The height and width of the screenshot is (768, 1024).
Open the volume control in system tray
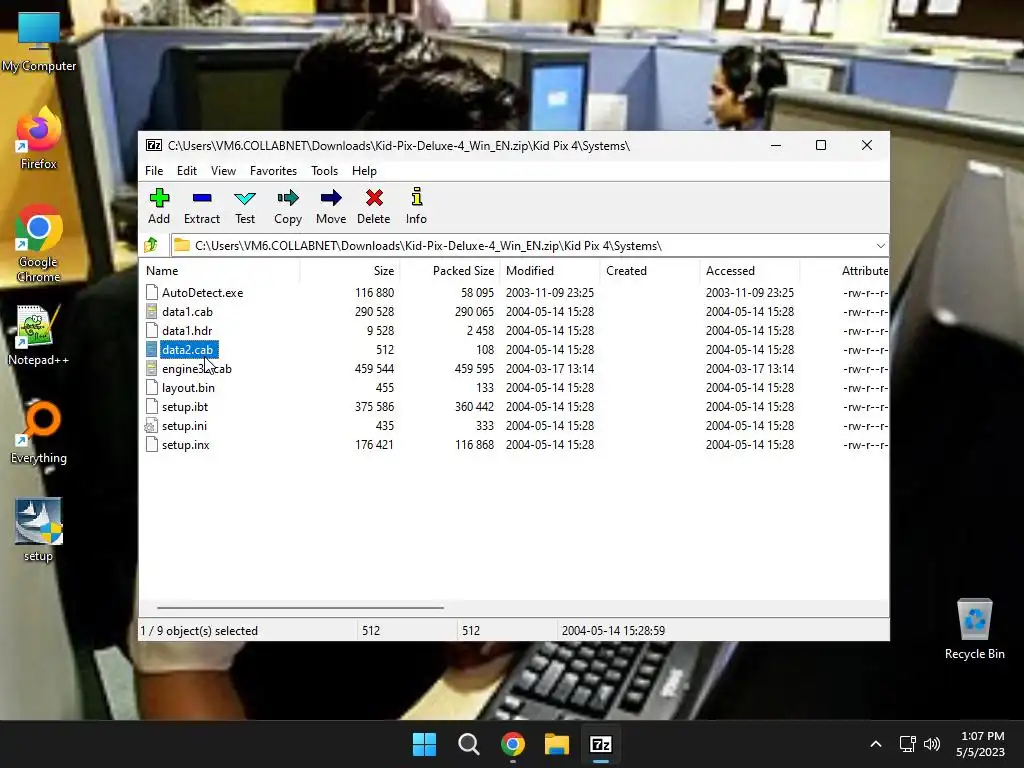pos(932,744)
